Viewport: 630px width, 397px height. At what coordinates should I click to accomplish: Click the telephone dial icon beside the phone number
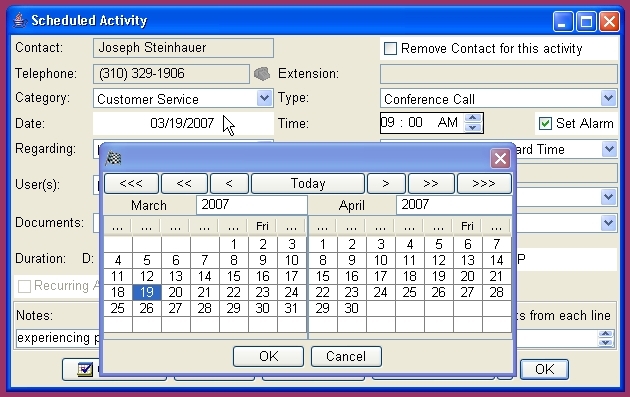(262, 74)
